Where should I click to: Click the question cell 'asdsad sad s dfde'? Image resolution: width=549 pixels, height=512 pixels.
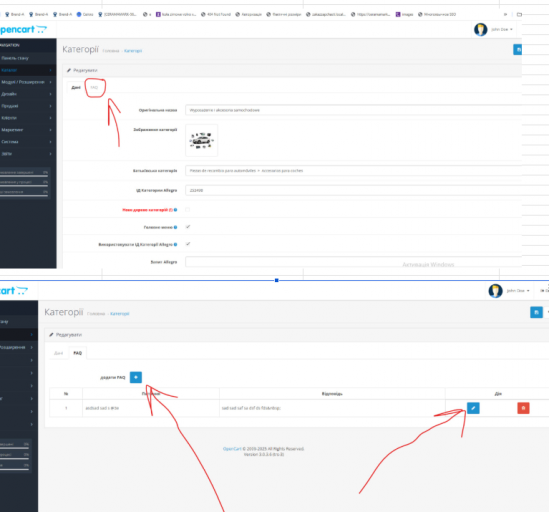pyautogui.click(x=151, y=408)
